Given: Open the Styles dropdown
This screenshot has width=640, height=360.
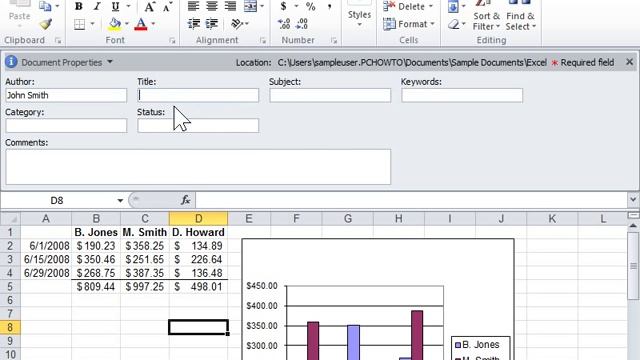Looking at the screenshot, I should pyautogui.click(x=359, y=16).
